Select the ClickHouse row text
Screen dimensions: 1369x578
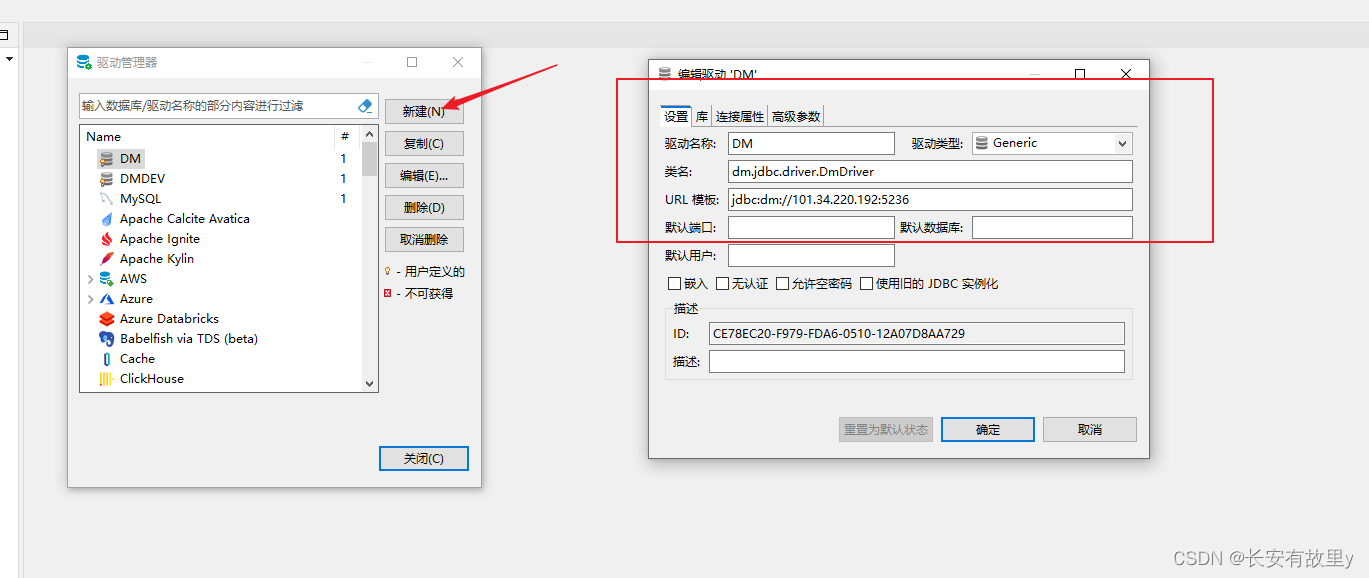click(x=152, y=379)
